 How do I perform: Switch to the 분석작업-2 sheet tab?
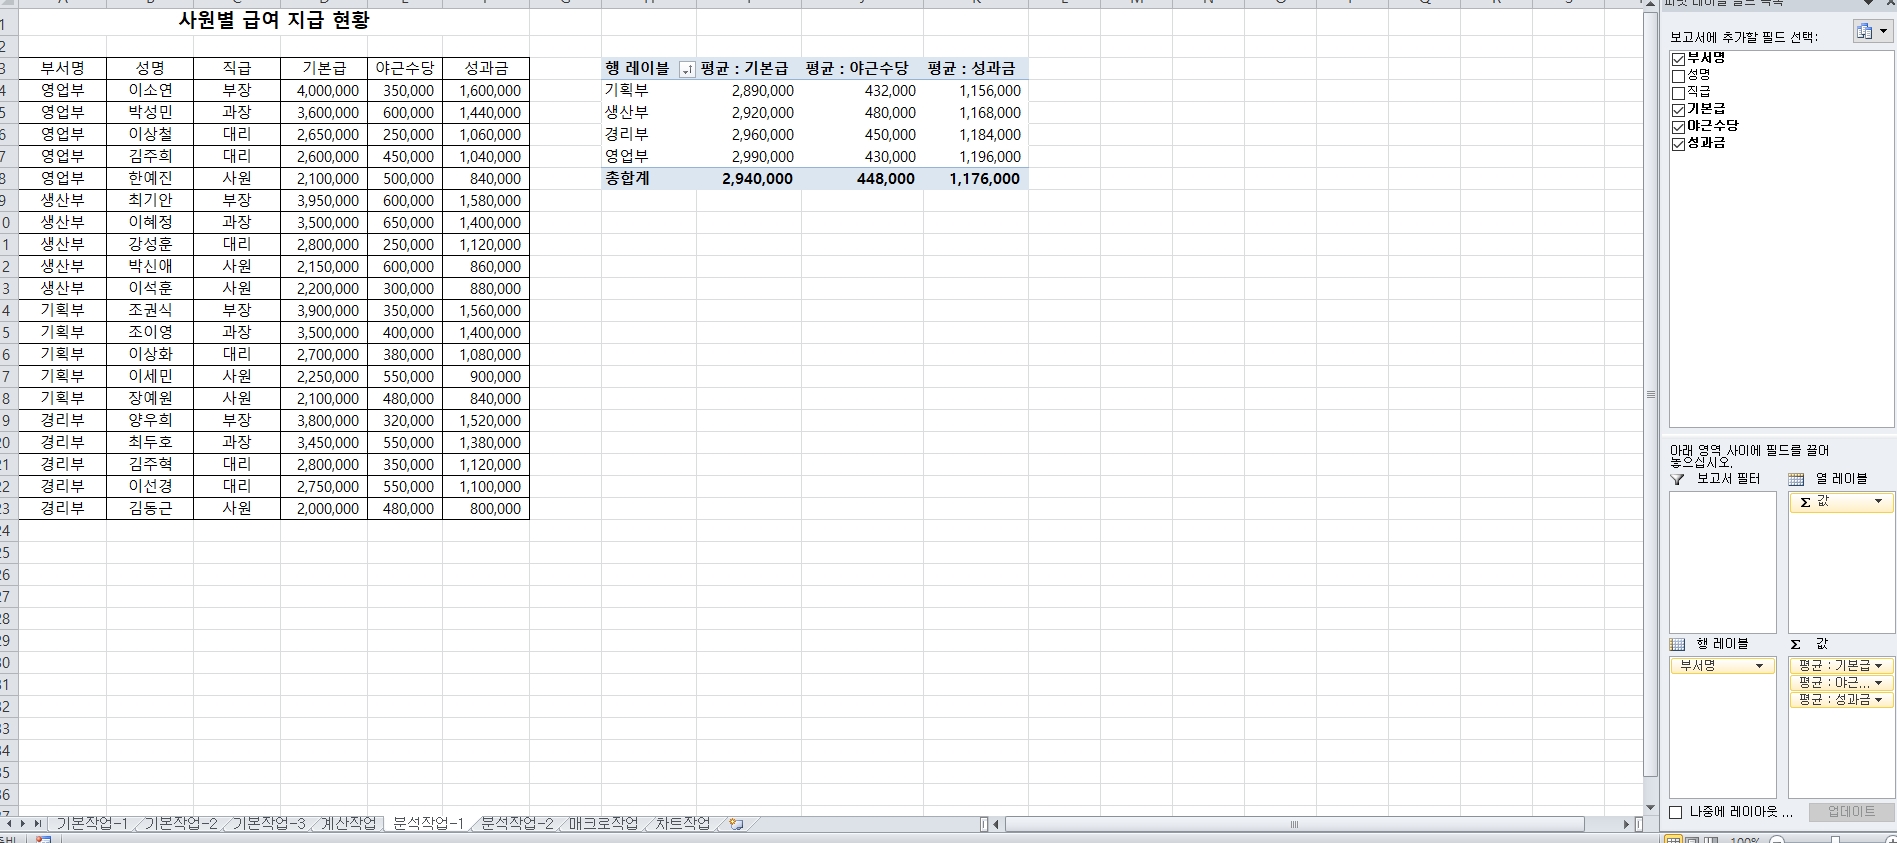[x=516, y=824]
